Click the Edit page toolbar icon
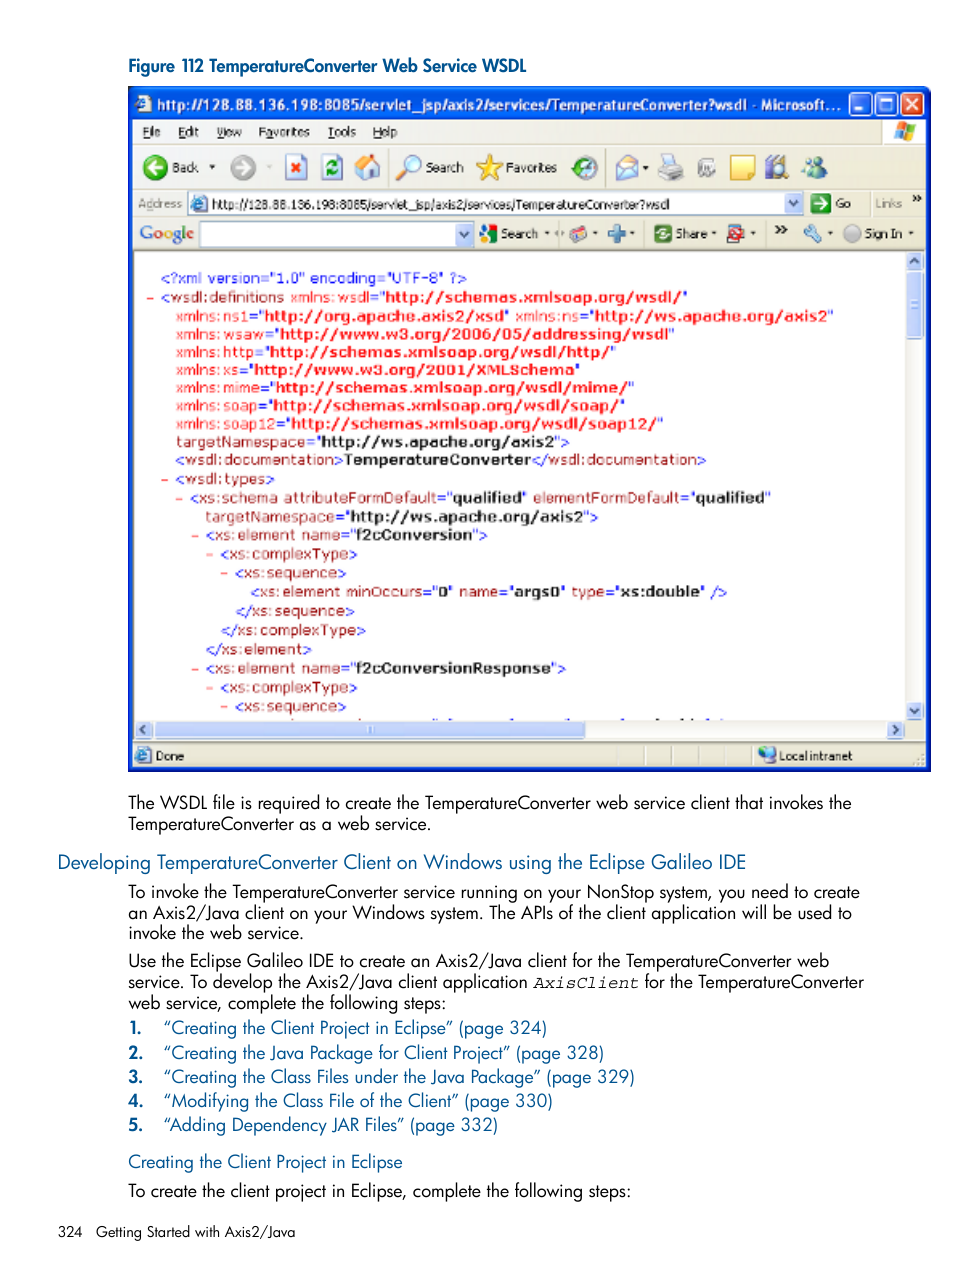The height and width of the screenshot is (1271, 954). pos(707,168)
